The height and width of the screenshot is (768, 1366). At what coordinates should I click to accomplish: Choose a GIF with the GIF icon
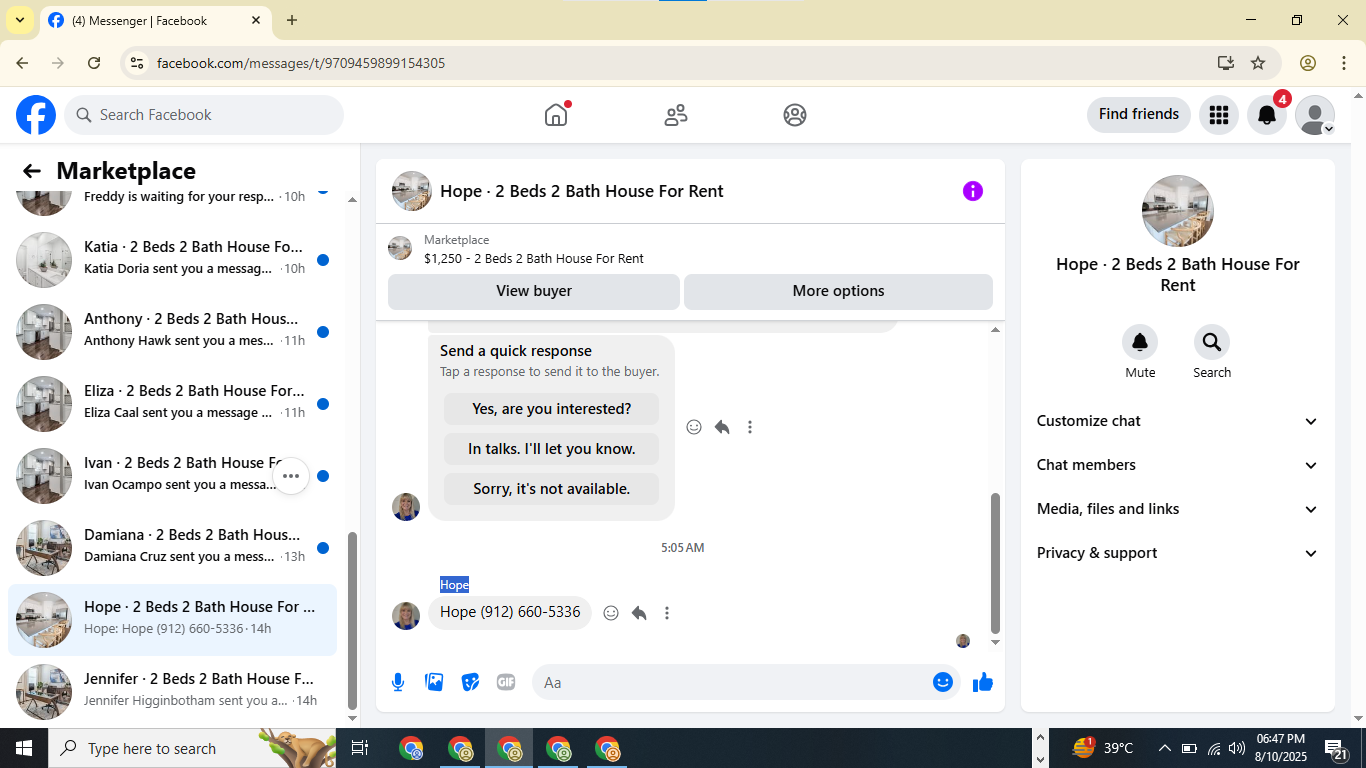(506, 682)
